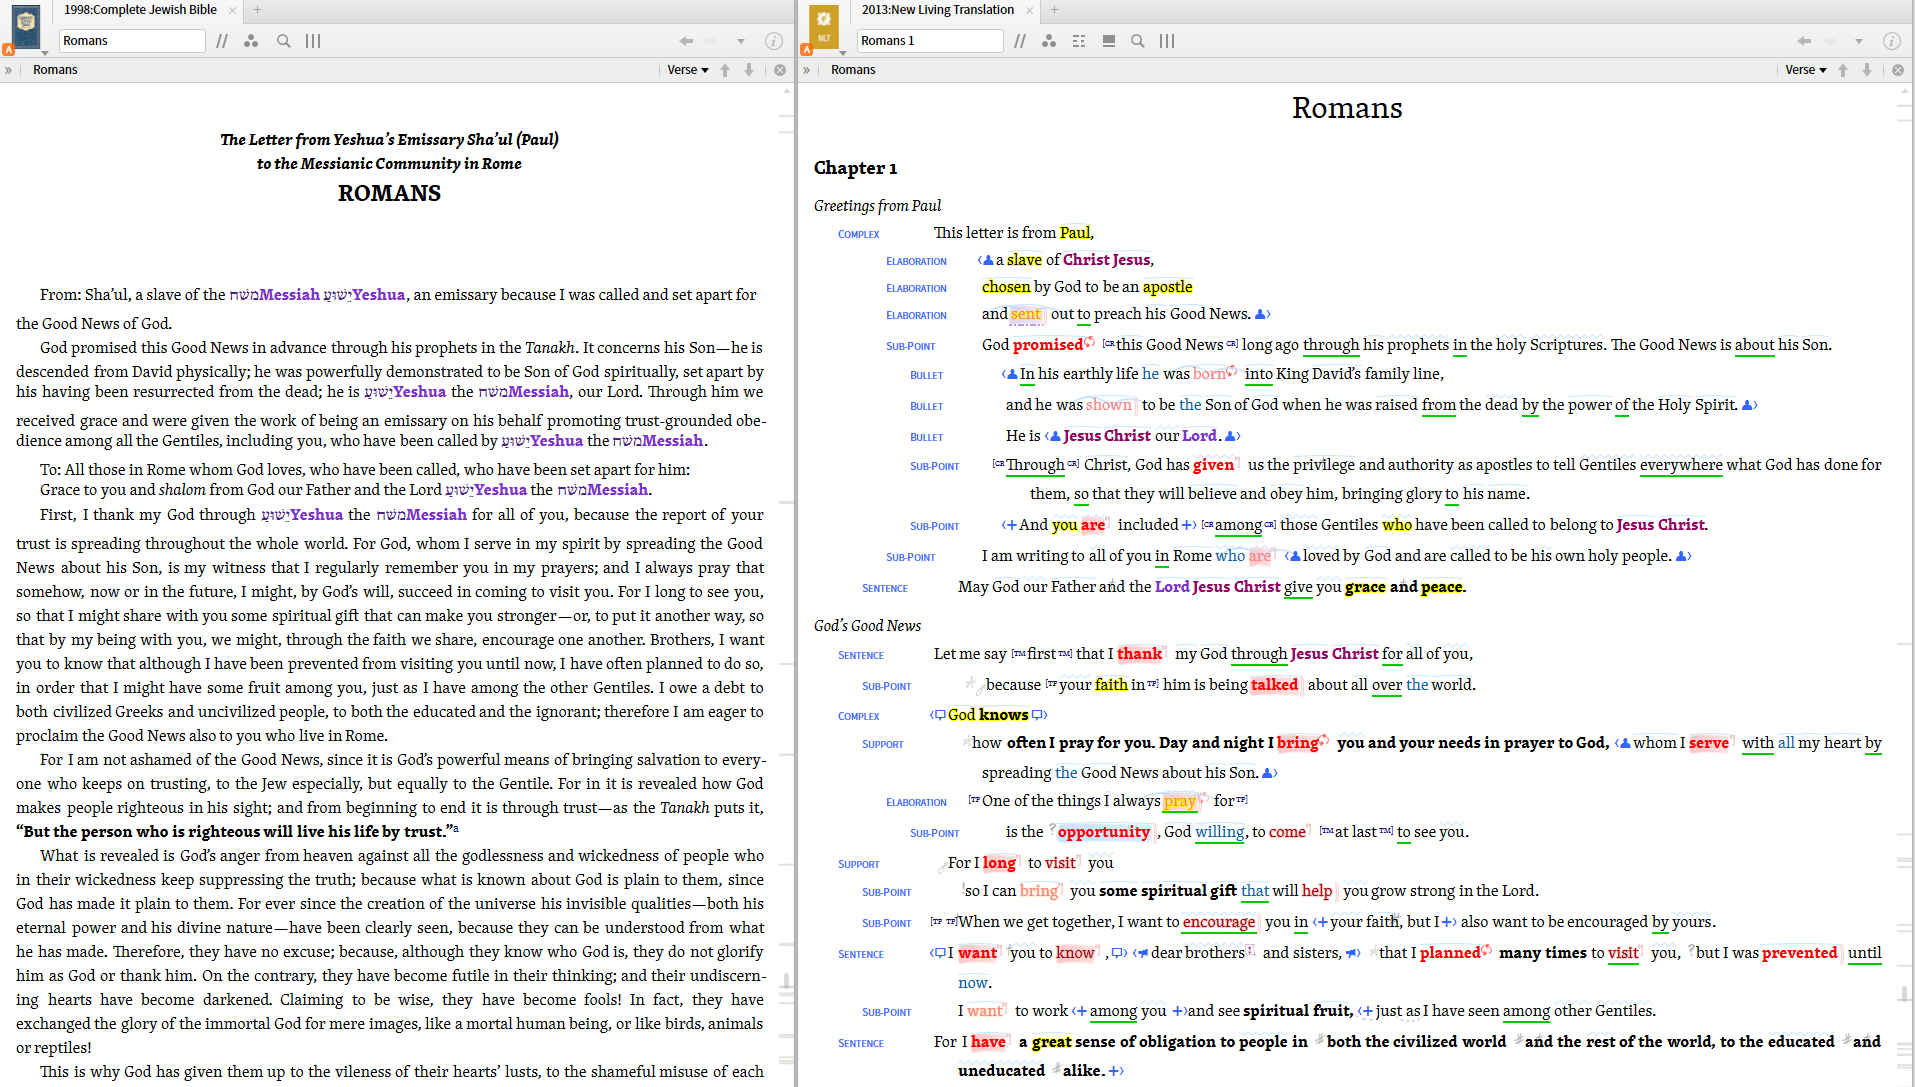1915x1087 pixels.
Task: Expand locator bar chevron in Complete Jewish Bible pane
Action: tap(9, 70)
